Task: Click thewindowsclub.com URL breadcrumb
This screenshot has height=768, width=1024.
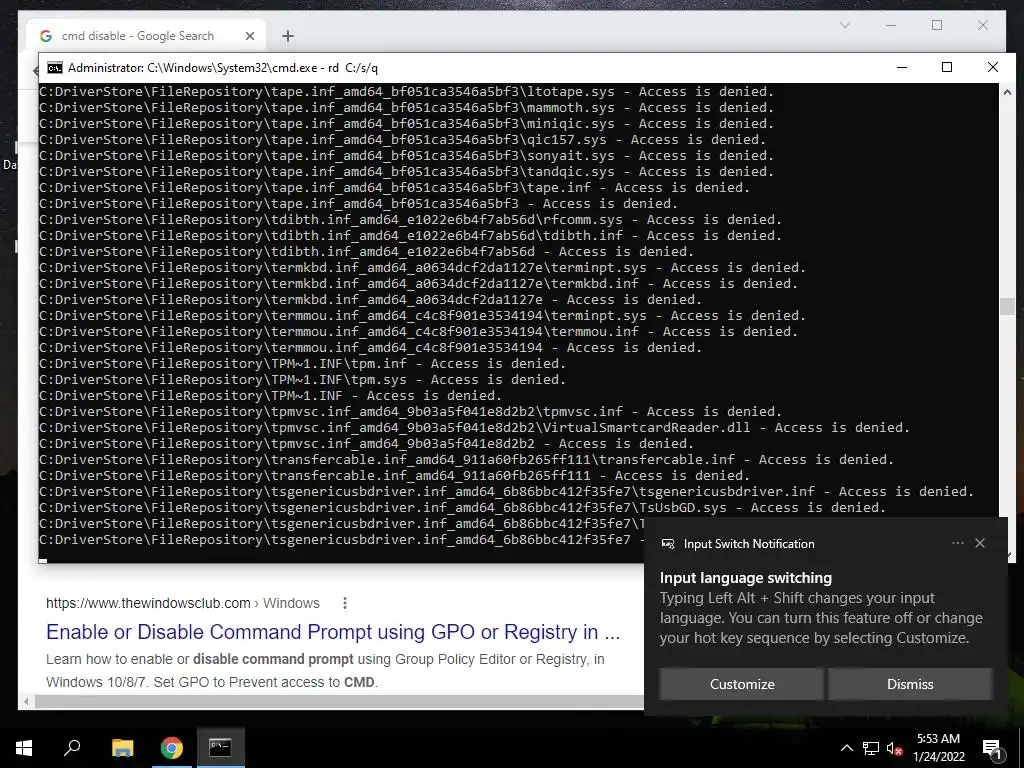Action: (183, 603)
